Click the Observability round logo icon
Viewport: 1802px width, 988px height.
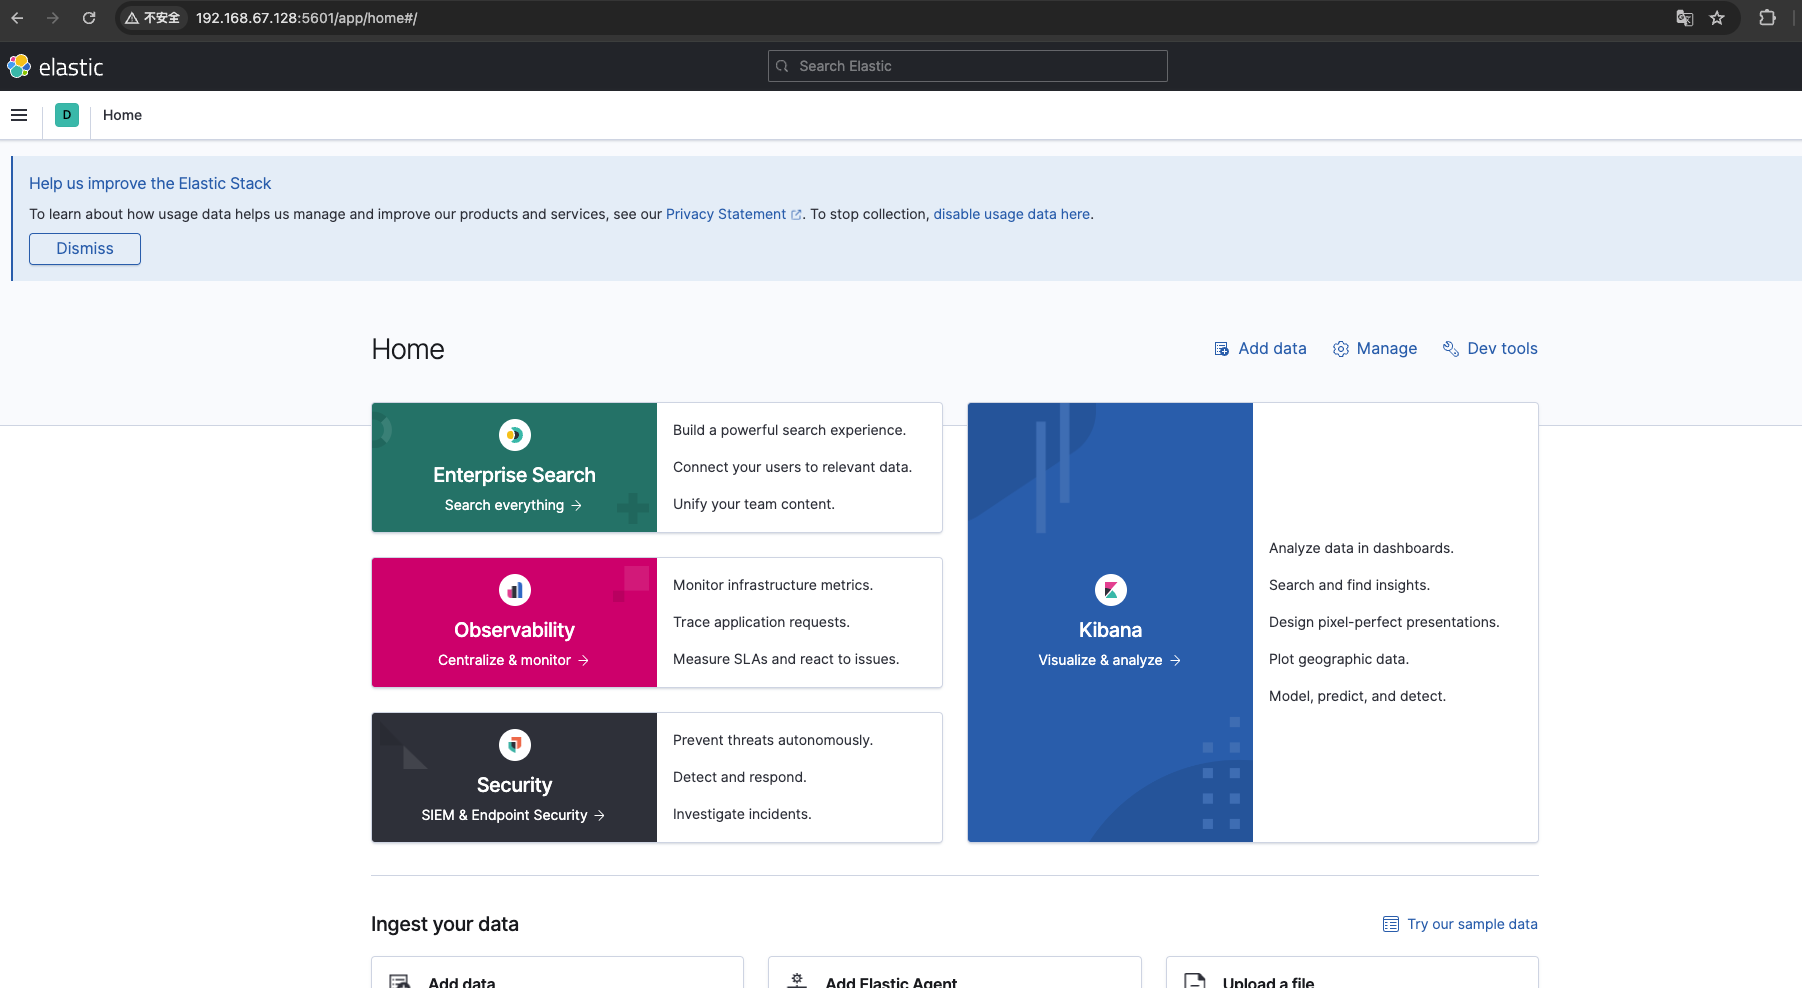(x=515, y=590)
